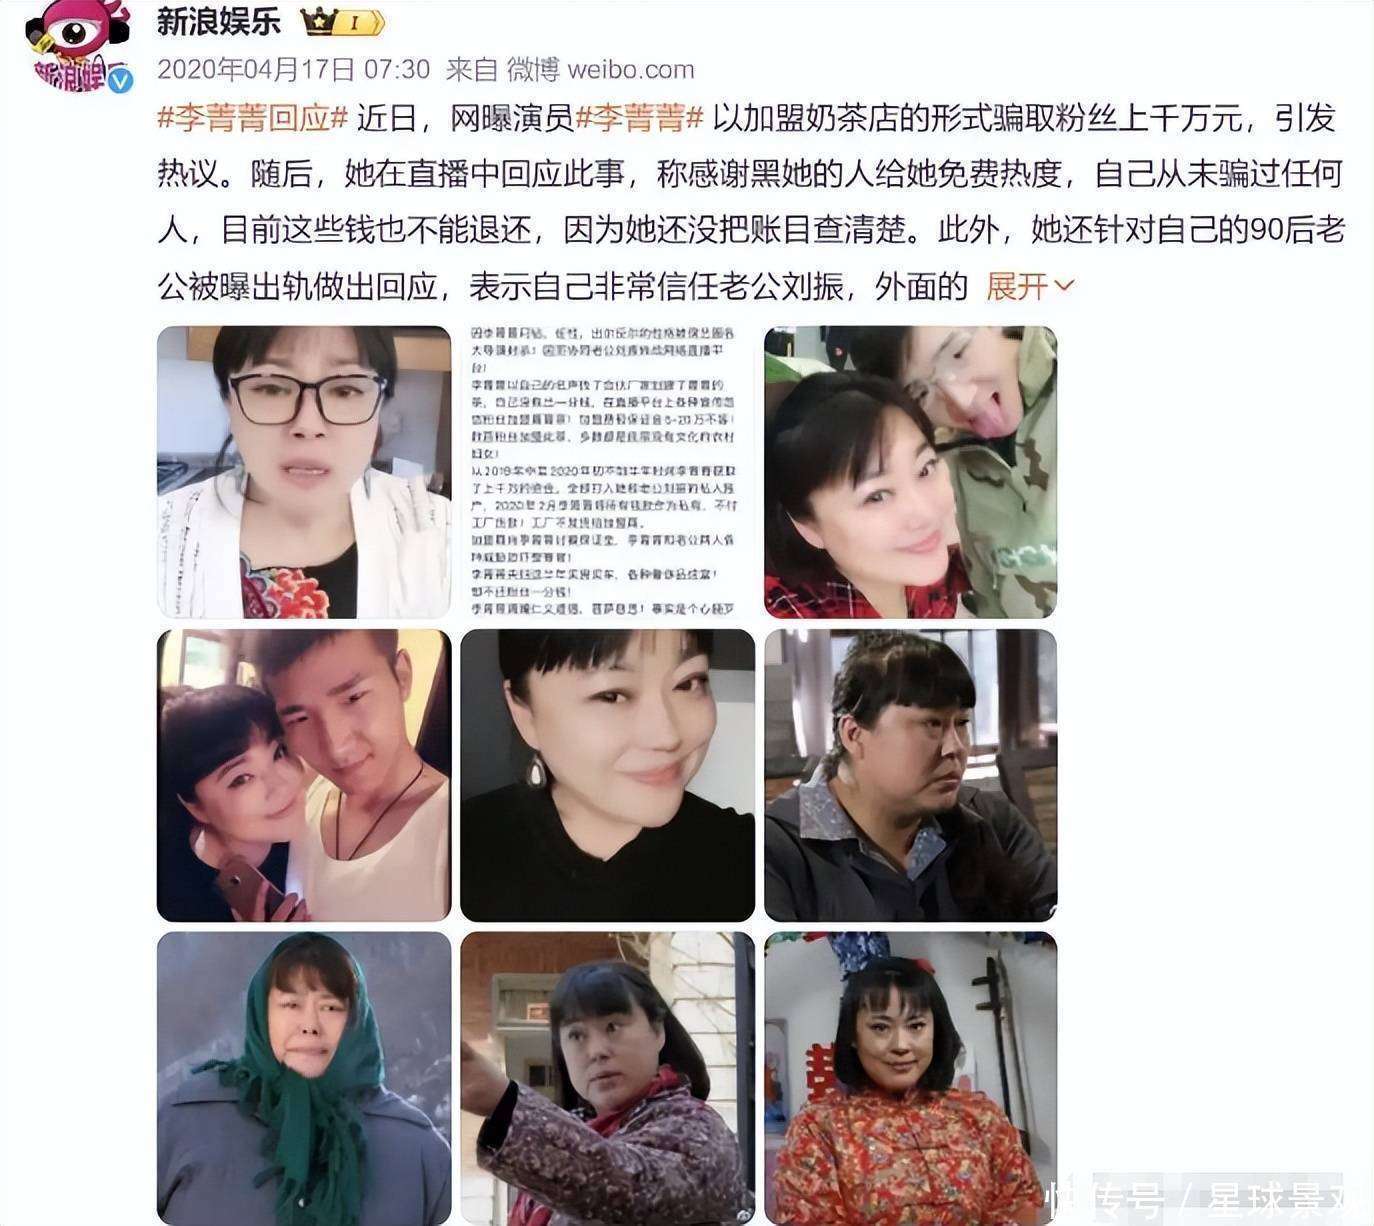Image resolution: width=1374 pixels, height=1226 pixels.
Task: Click the 微博 weibo.com source link
Action: pyautogui.click(x=600, y=69)
